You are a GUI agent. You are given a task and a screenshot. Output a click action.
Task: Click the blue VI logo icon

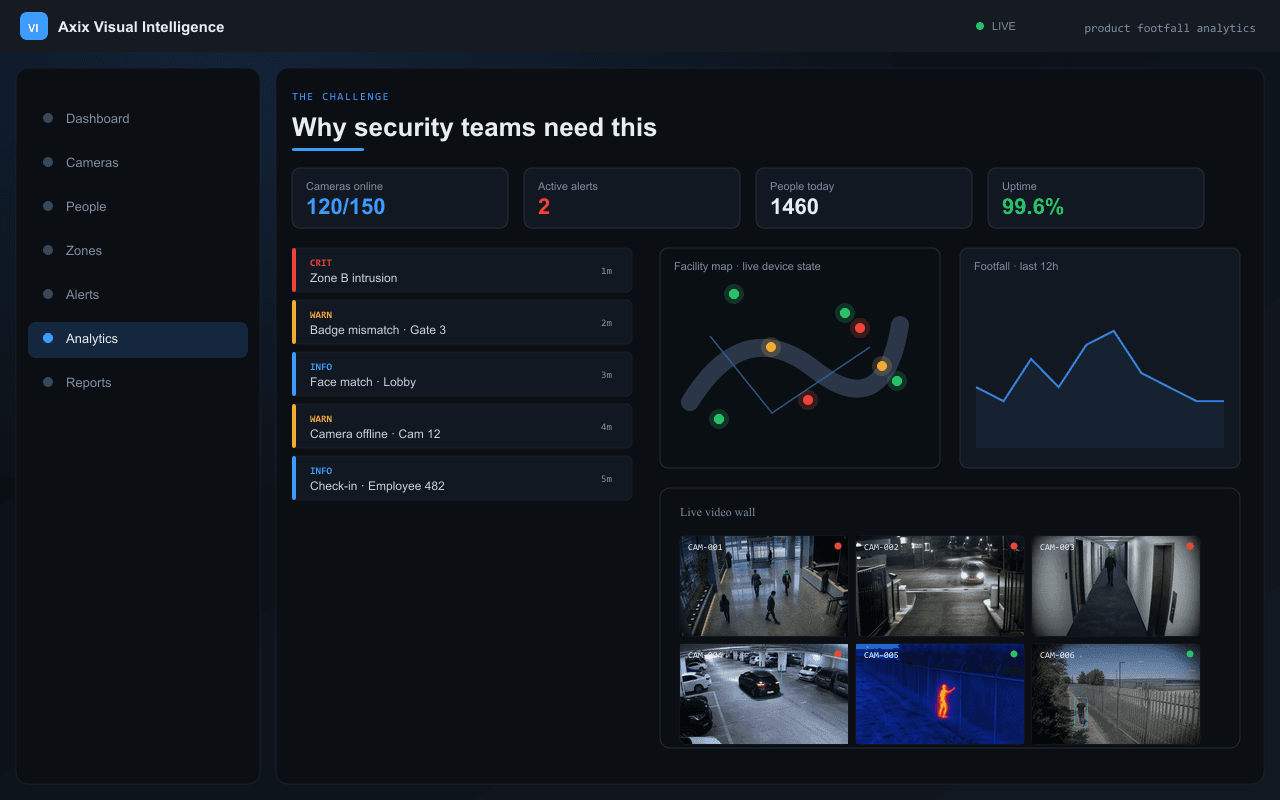tap(34, 27)
